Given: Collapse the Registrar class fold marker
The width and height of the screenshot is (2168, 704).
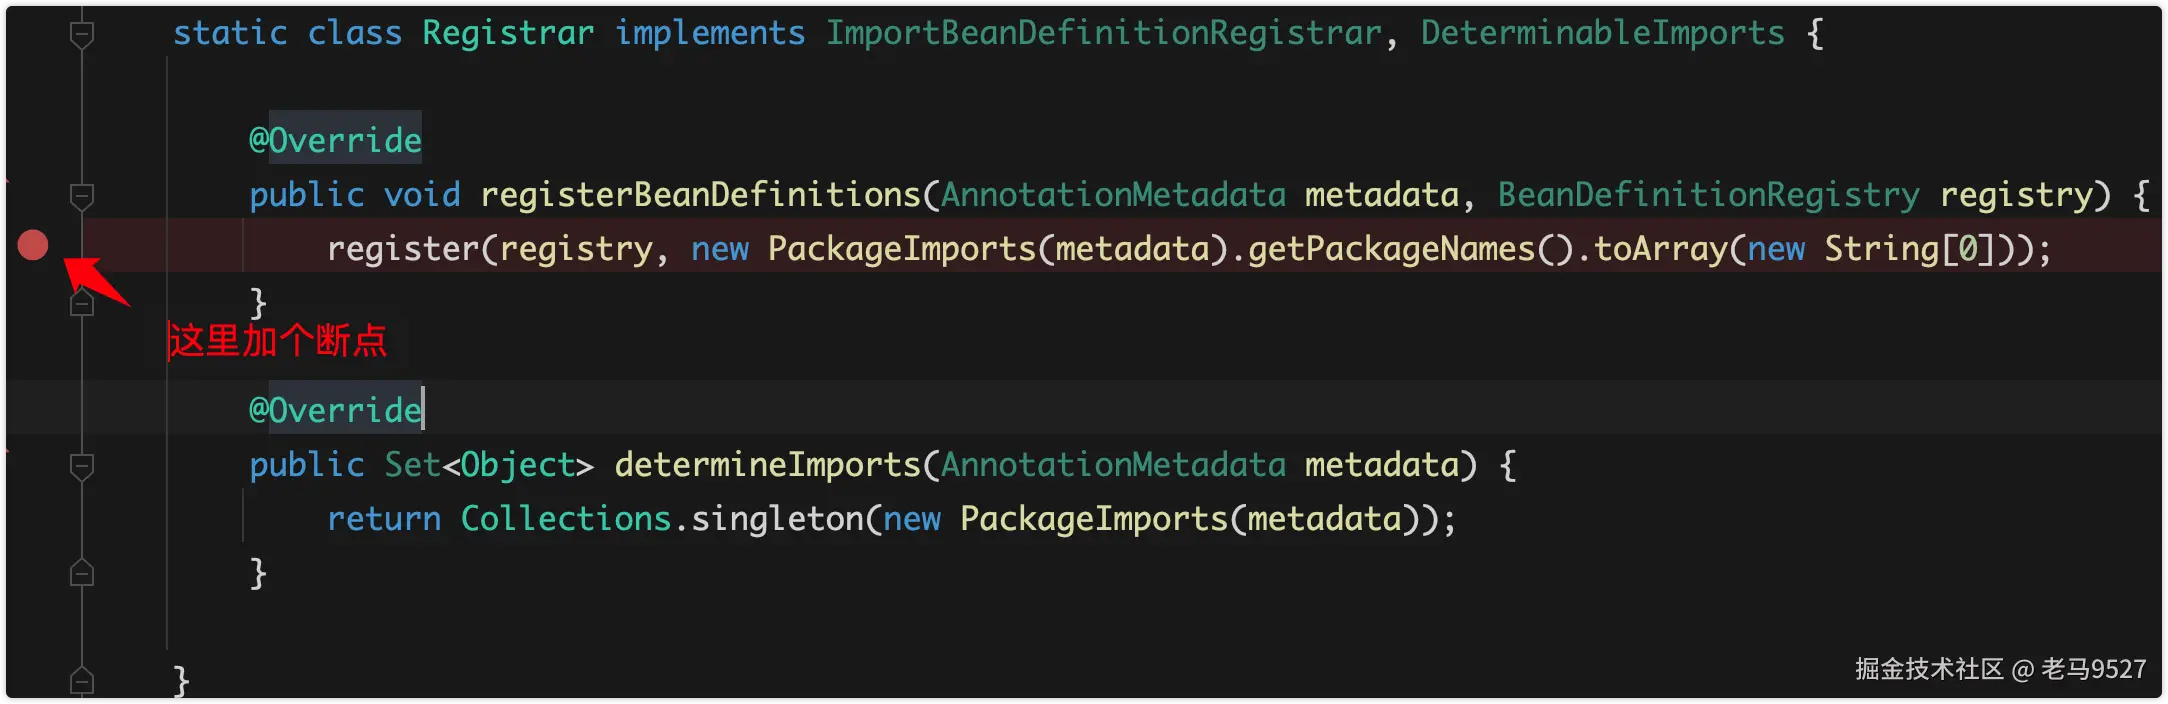Looking at the screenshot, I should [x=82, y=34].
